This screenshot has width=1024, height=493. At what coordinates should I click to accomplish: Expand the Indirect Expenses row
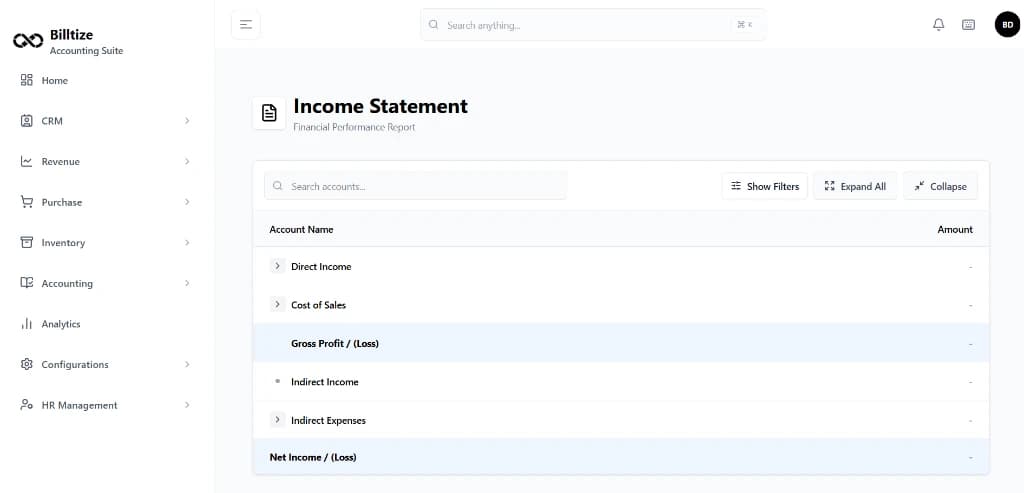tap(278, 420)
